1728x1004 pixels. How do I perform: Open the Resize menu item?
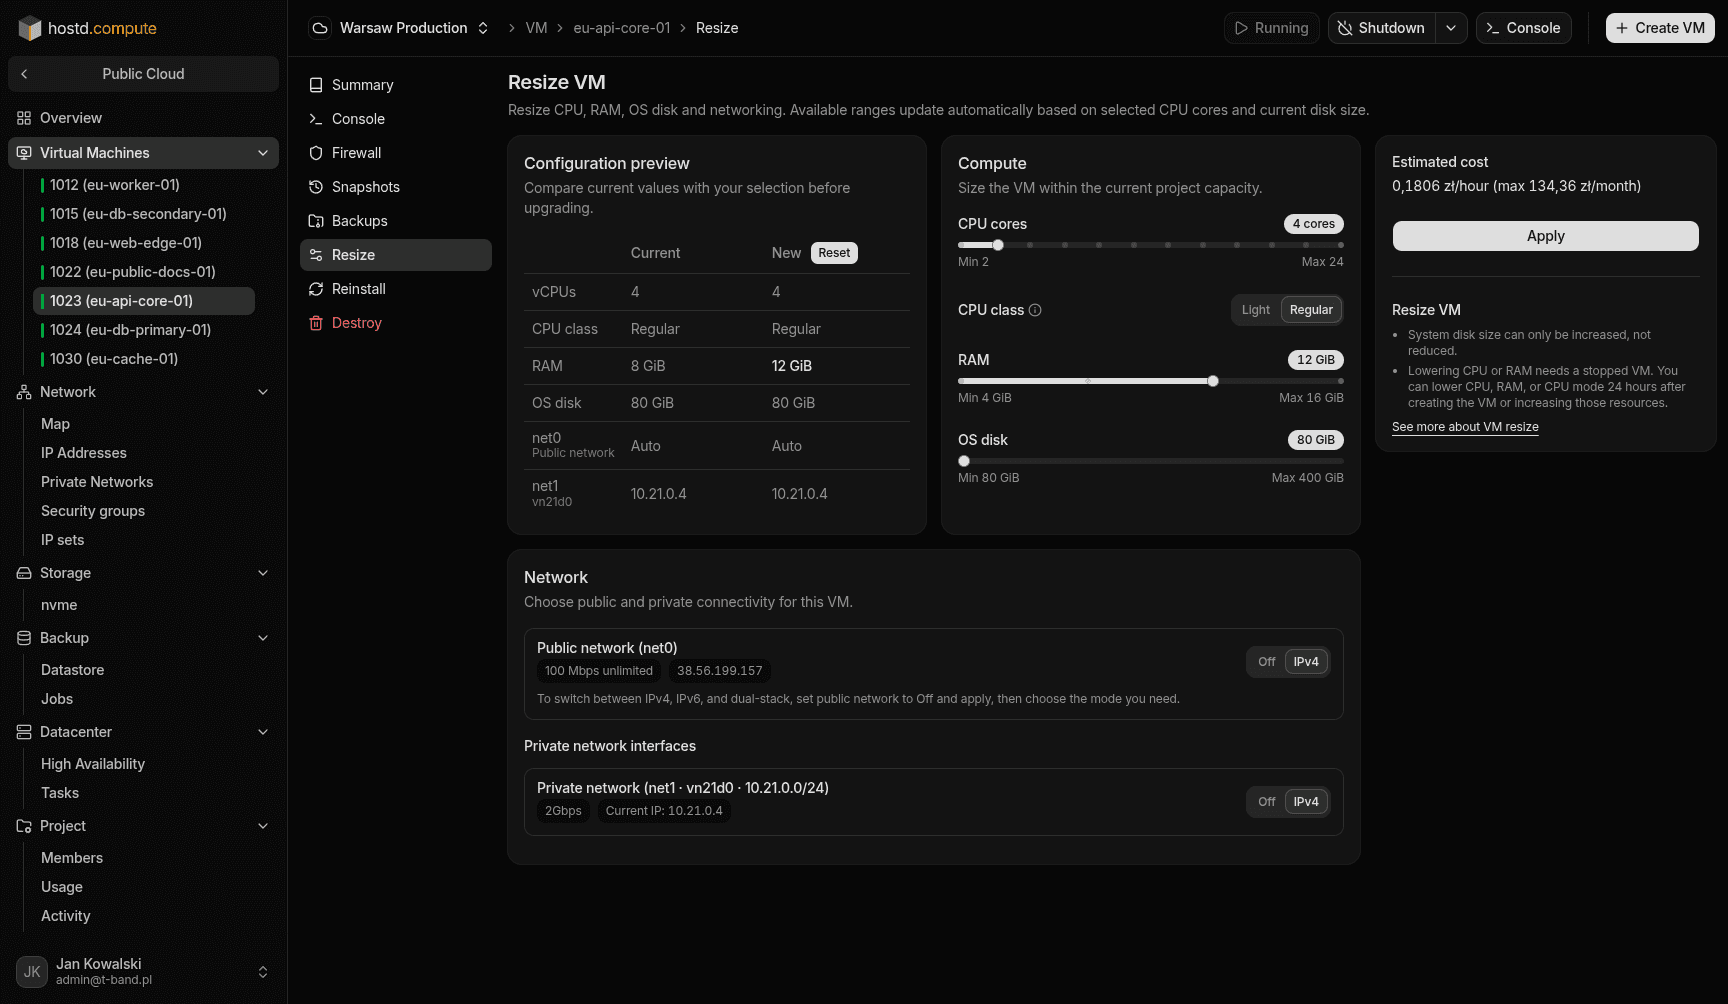point(396,255)
